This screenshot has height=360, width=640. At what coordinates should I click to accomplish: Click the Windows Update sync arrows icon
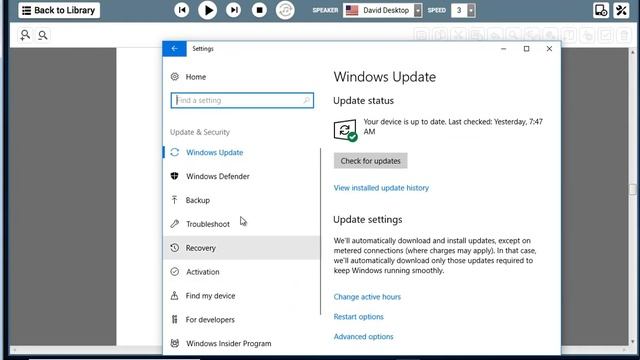175,152
